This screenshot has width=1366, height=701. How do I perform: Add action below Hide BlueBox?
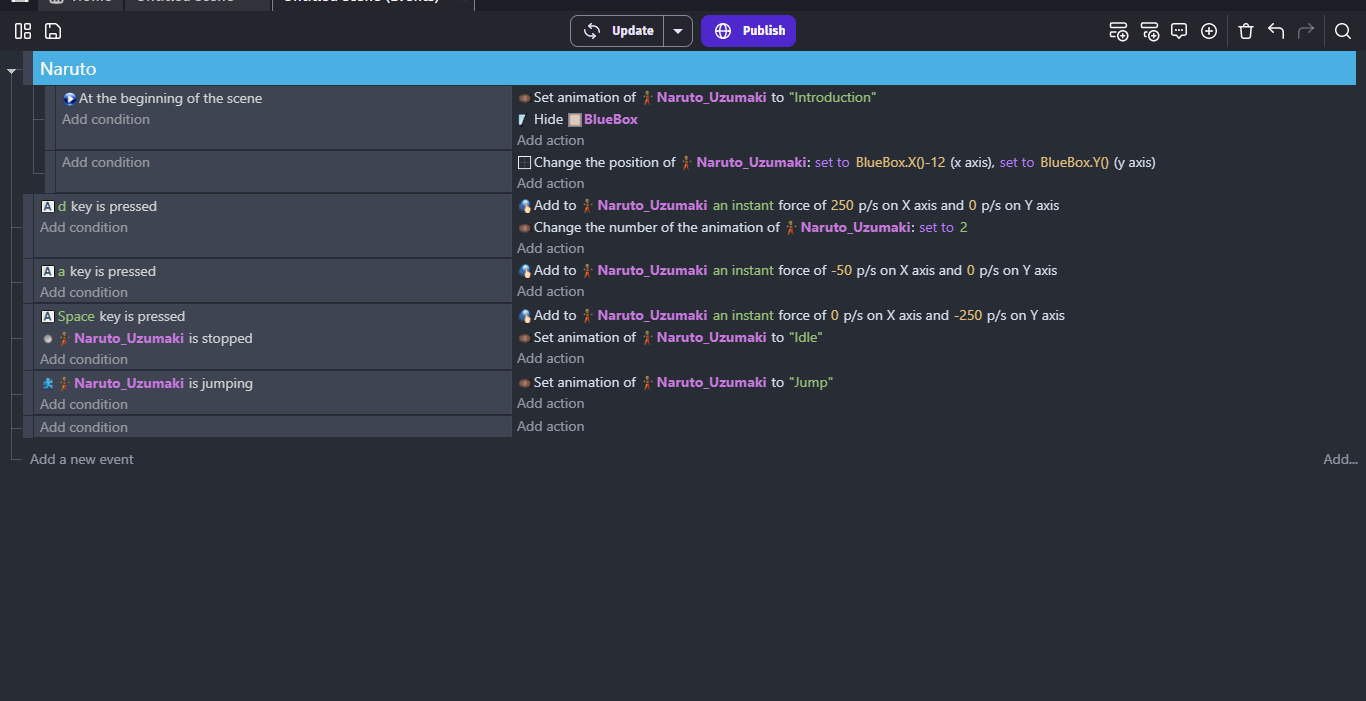click(551, 140)
